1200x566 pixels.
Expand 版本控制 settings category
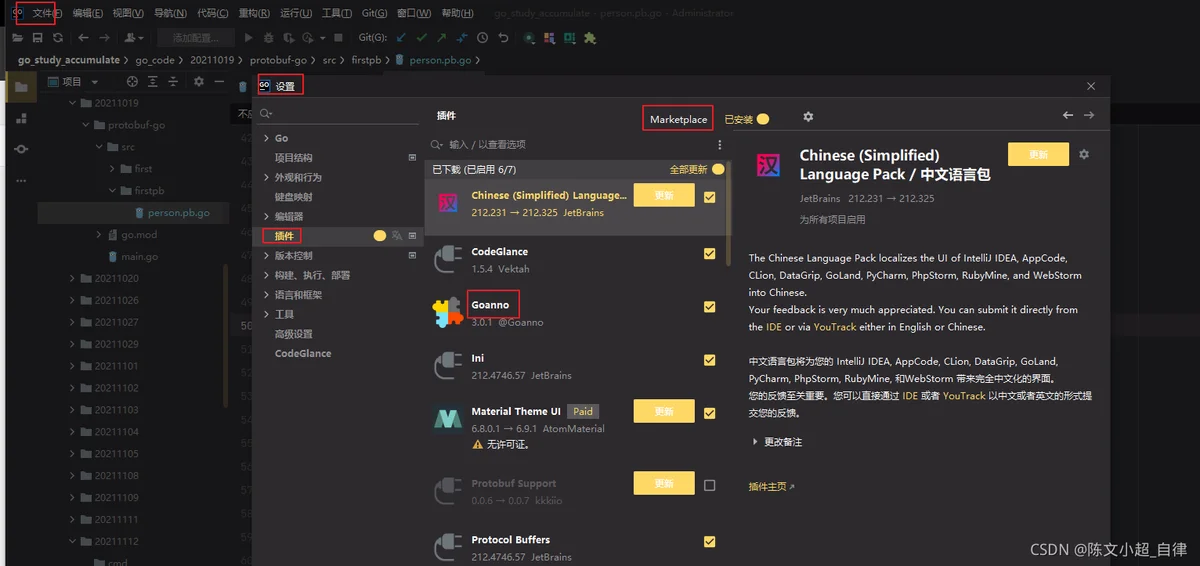click(266, 255)
